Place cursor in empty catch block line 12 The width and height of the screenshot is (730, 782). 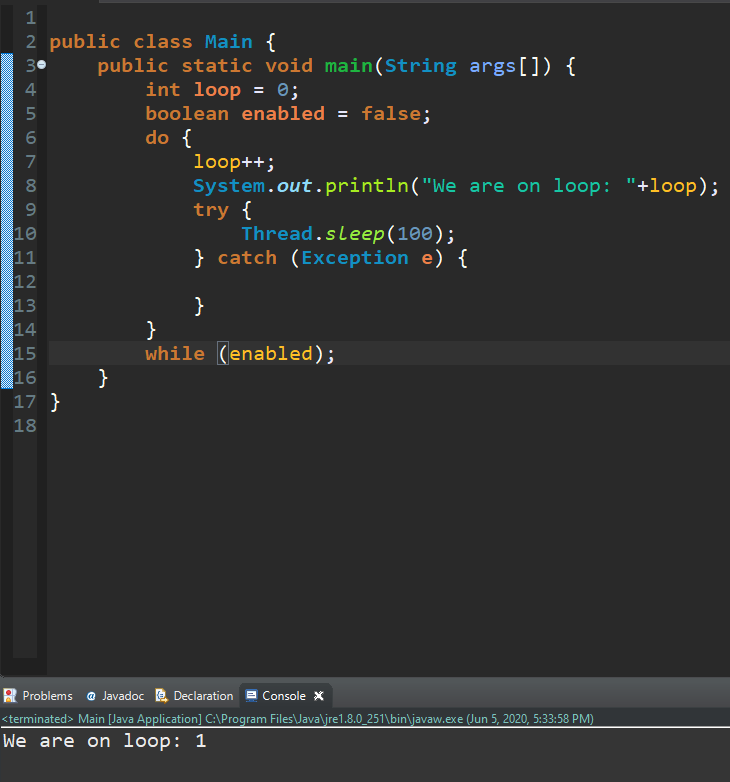click(300, 282)
